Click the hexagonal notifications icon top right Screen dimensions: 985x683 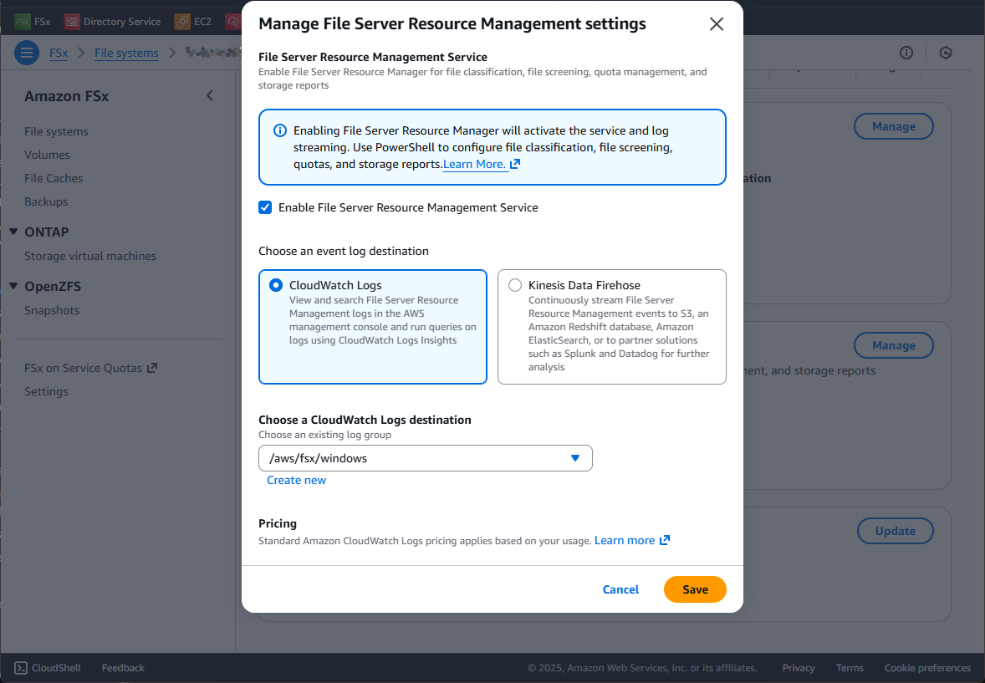click(x=945, y=52)
